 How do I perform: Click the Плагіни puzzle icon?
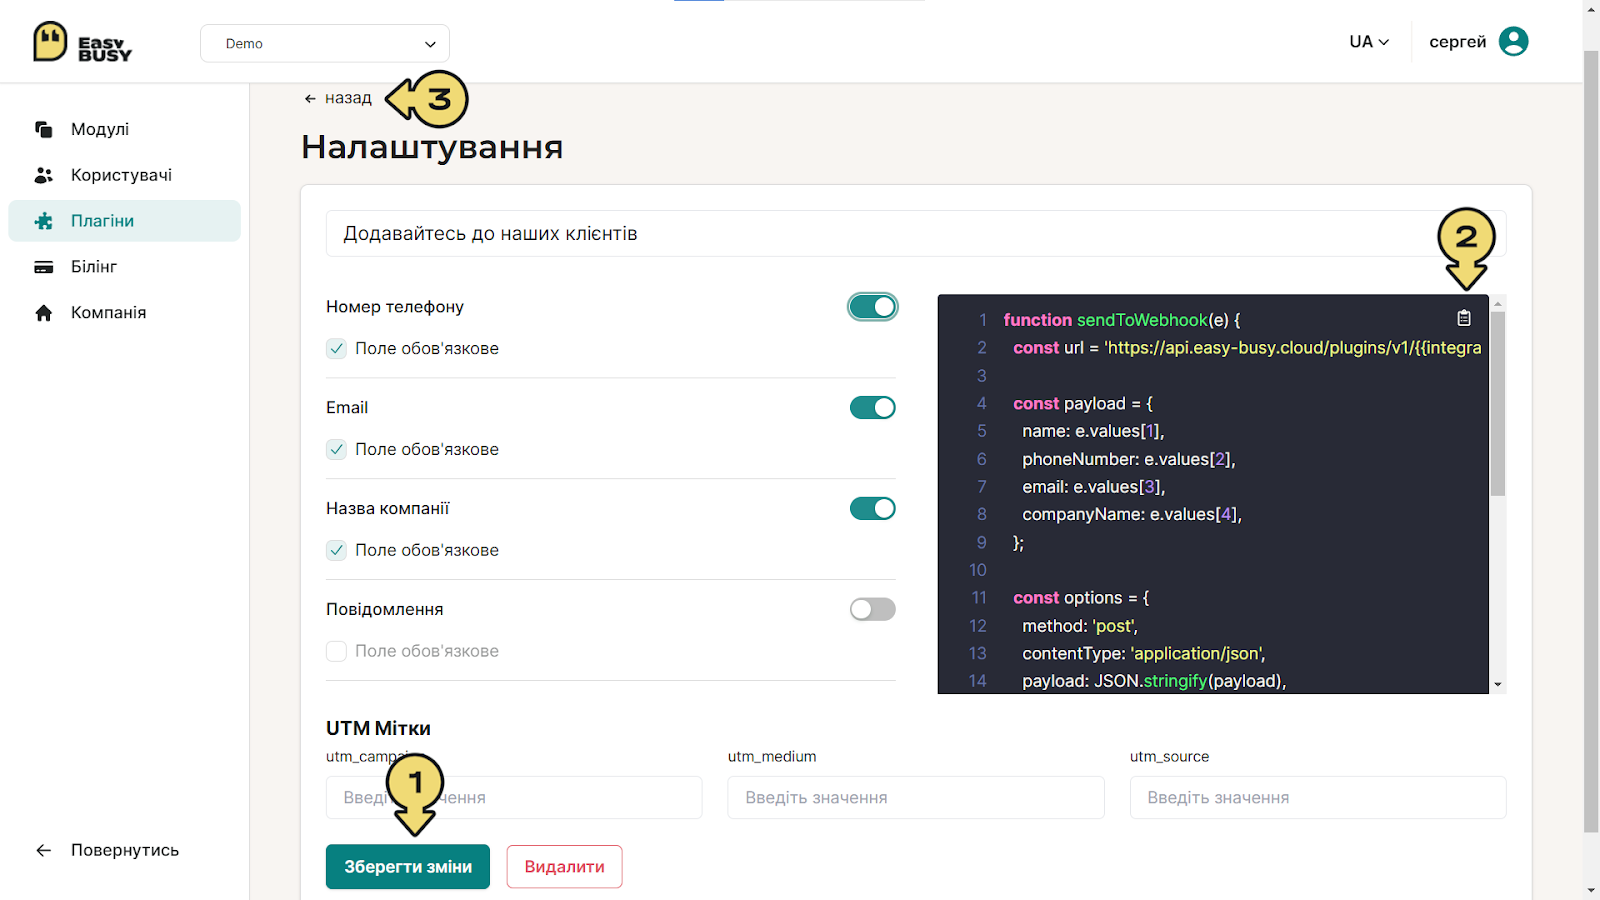[43, 221]
